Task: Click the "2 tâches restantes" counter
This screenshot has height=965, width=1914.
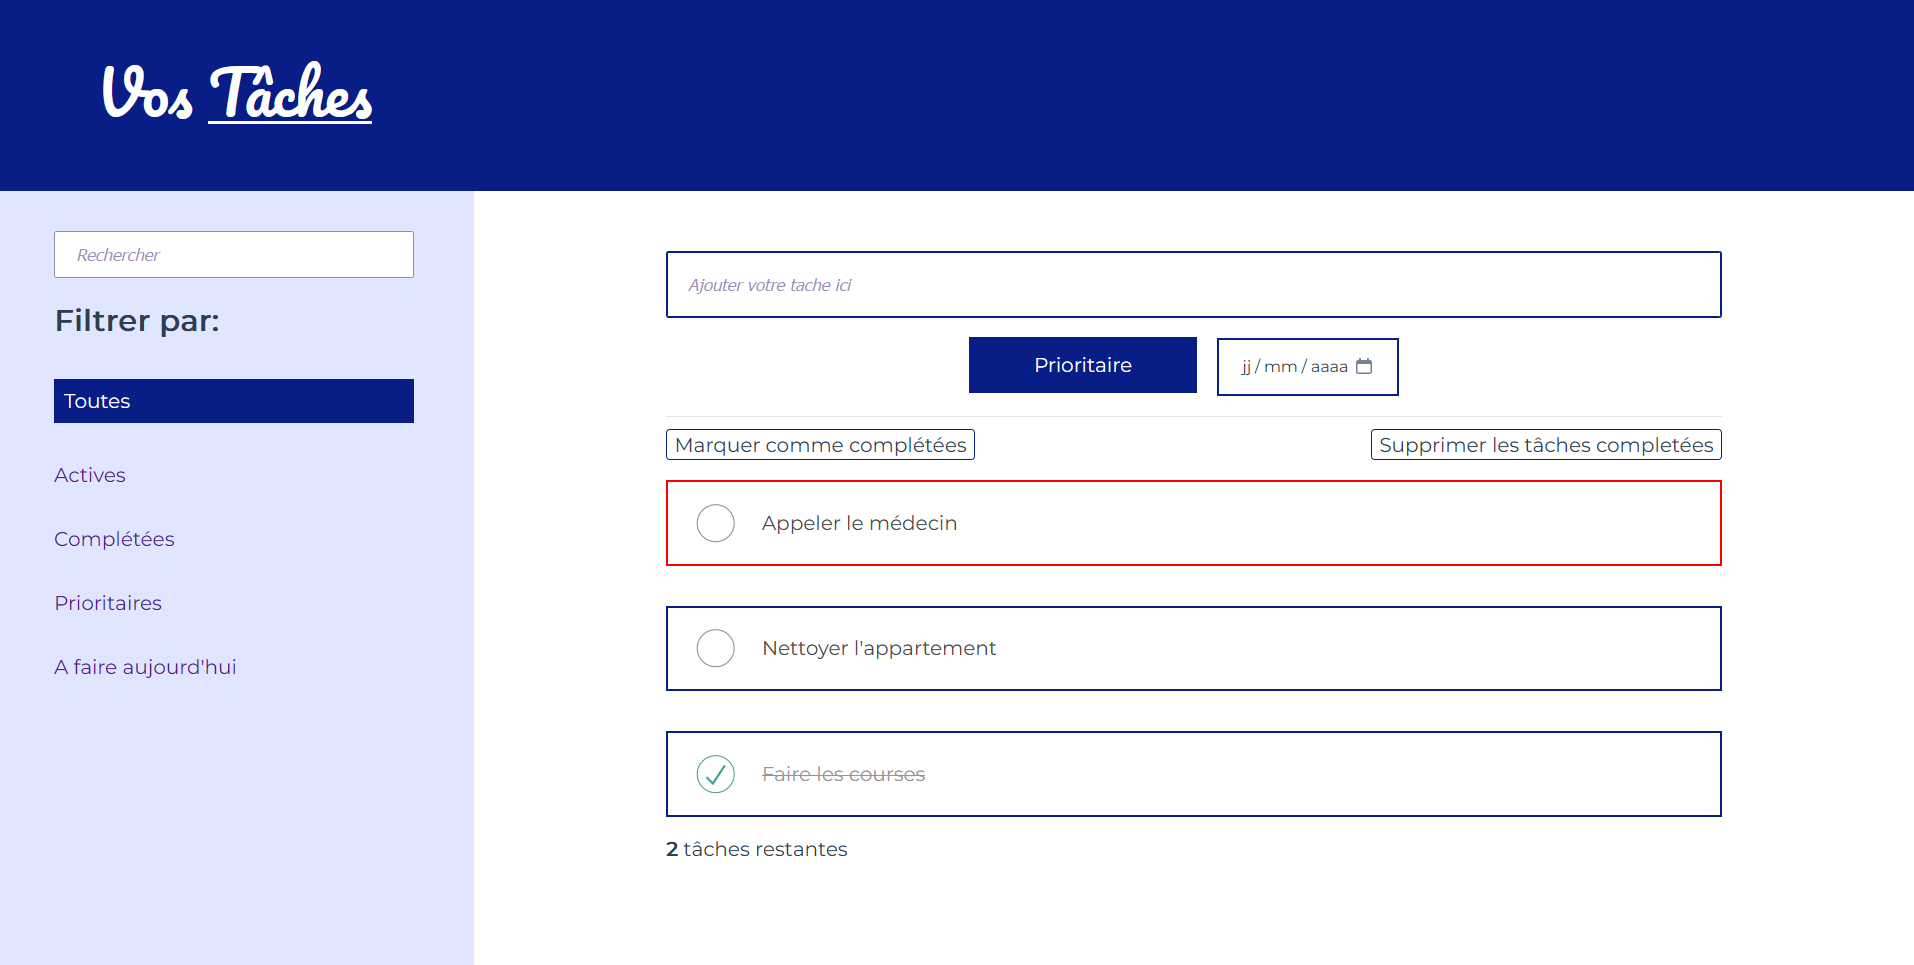Action: point(757,849)
